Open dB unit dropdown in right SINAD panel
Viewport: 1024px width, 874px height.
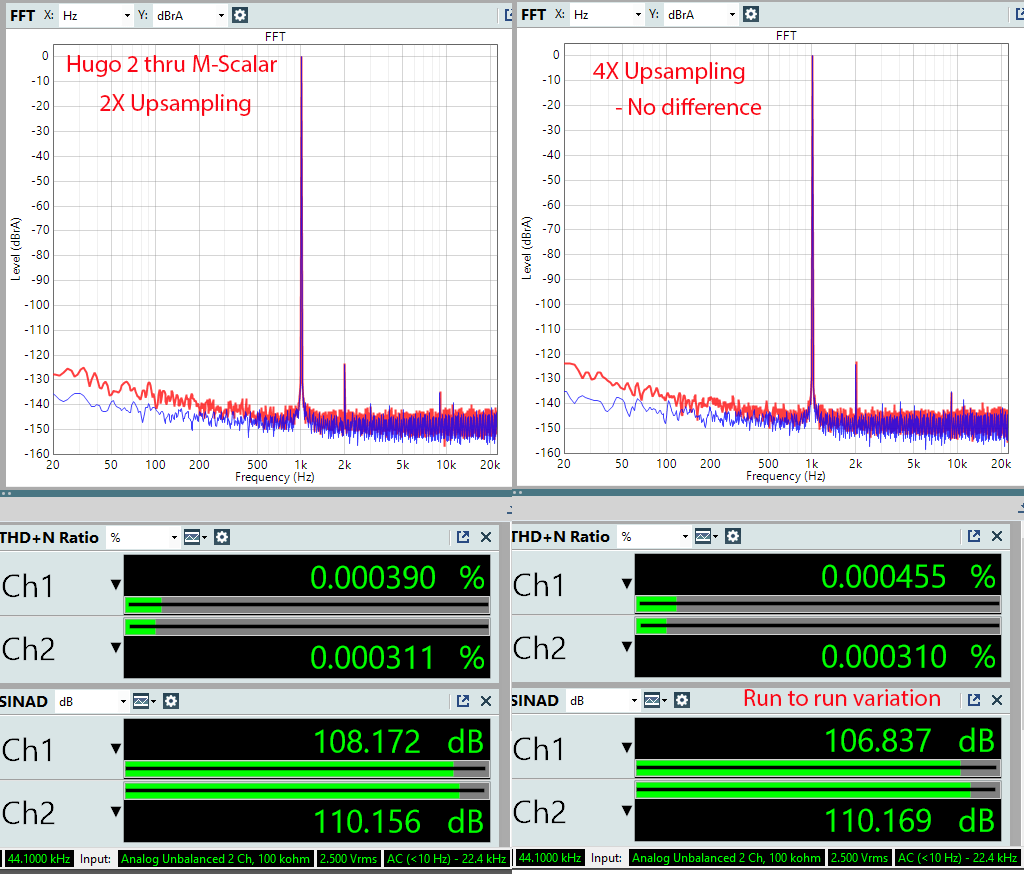pyautogui.click(x=603, y=700)
